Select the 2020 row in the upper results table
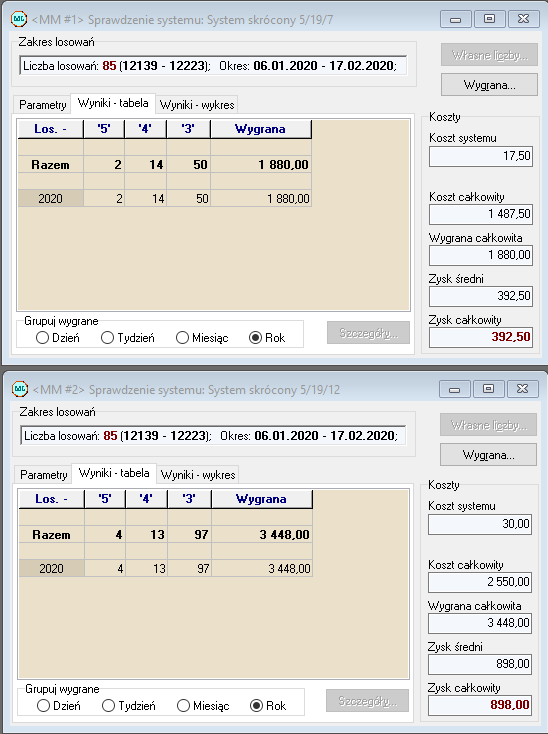The height and width of the screenshot is (734, 548). 164,198
